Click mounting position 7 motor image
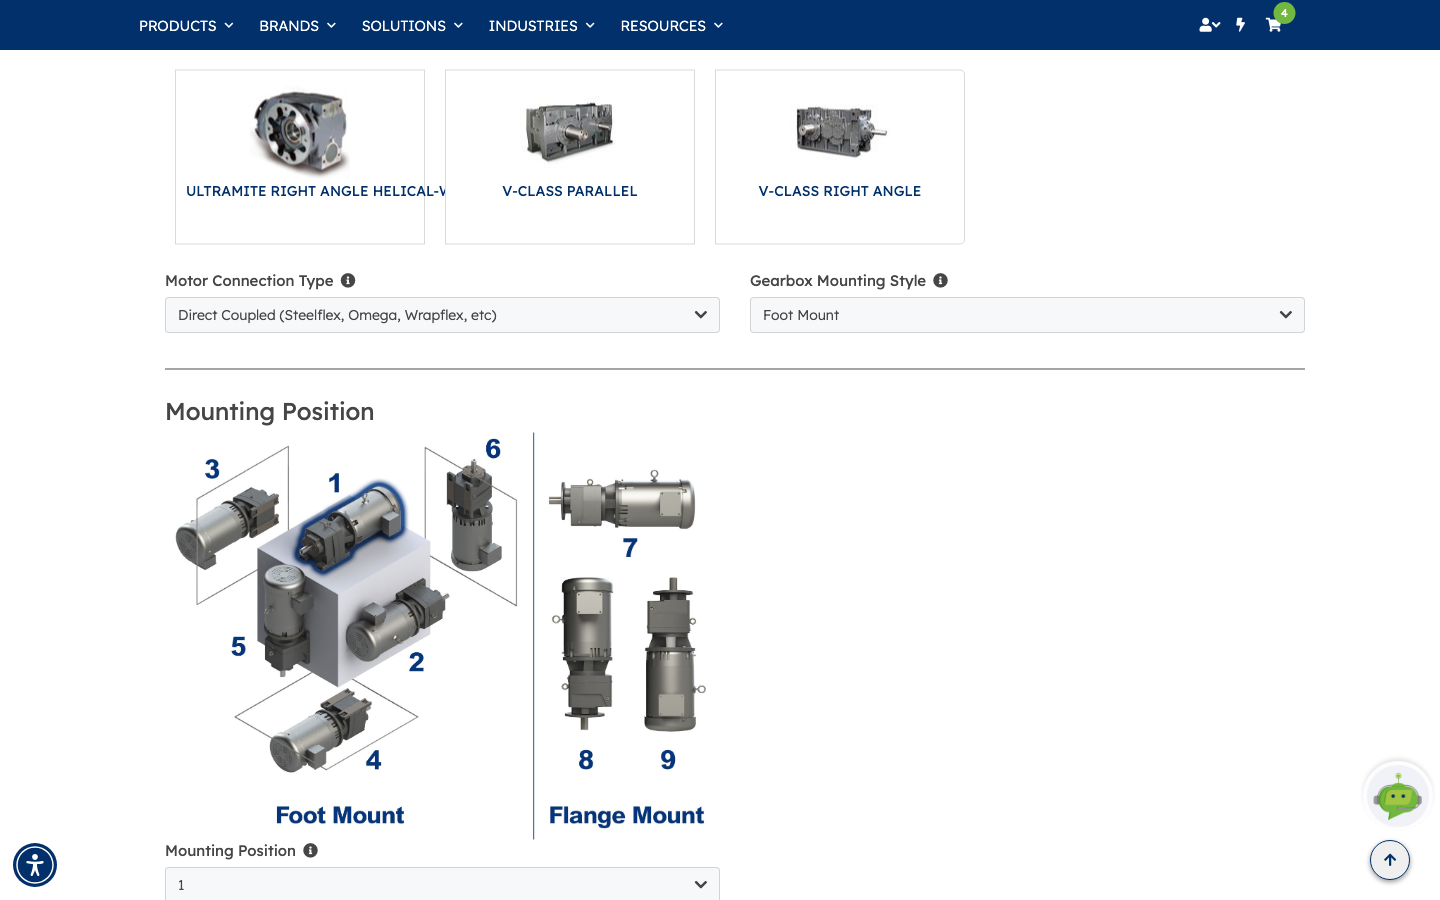This screenshot has width=1440, height=900. [x=622, y=500]
